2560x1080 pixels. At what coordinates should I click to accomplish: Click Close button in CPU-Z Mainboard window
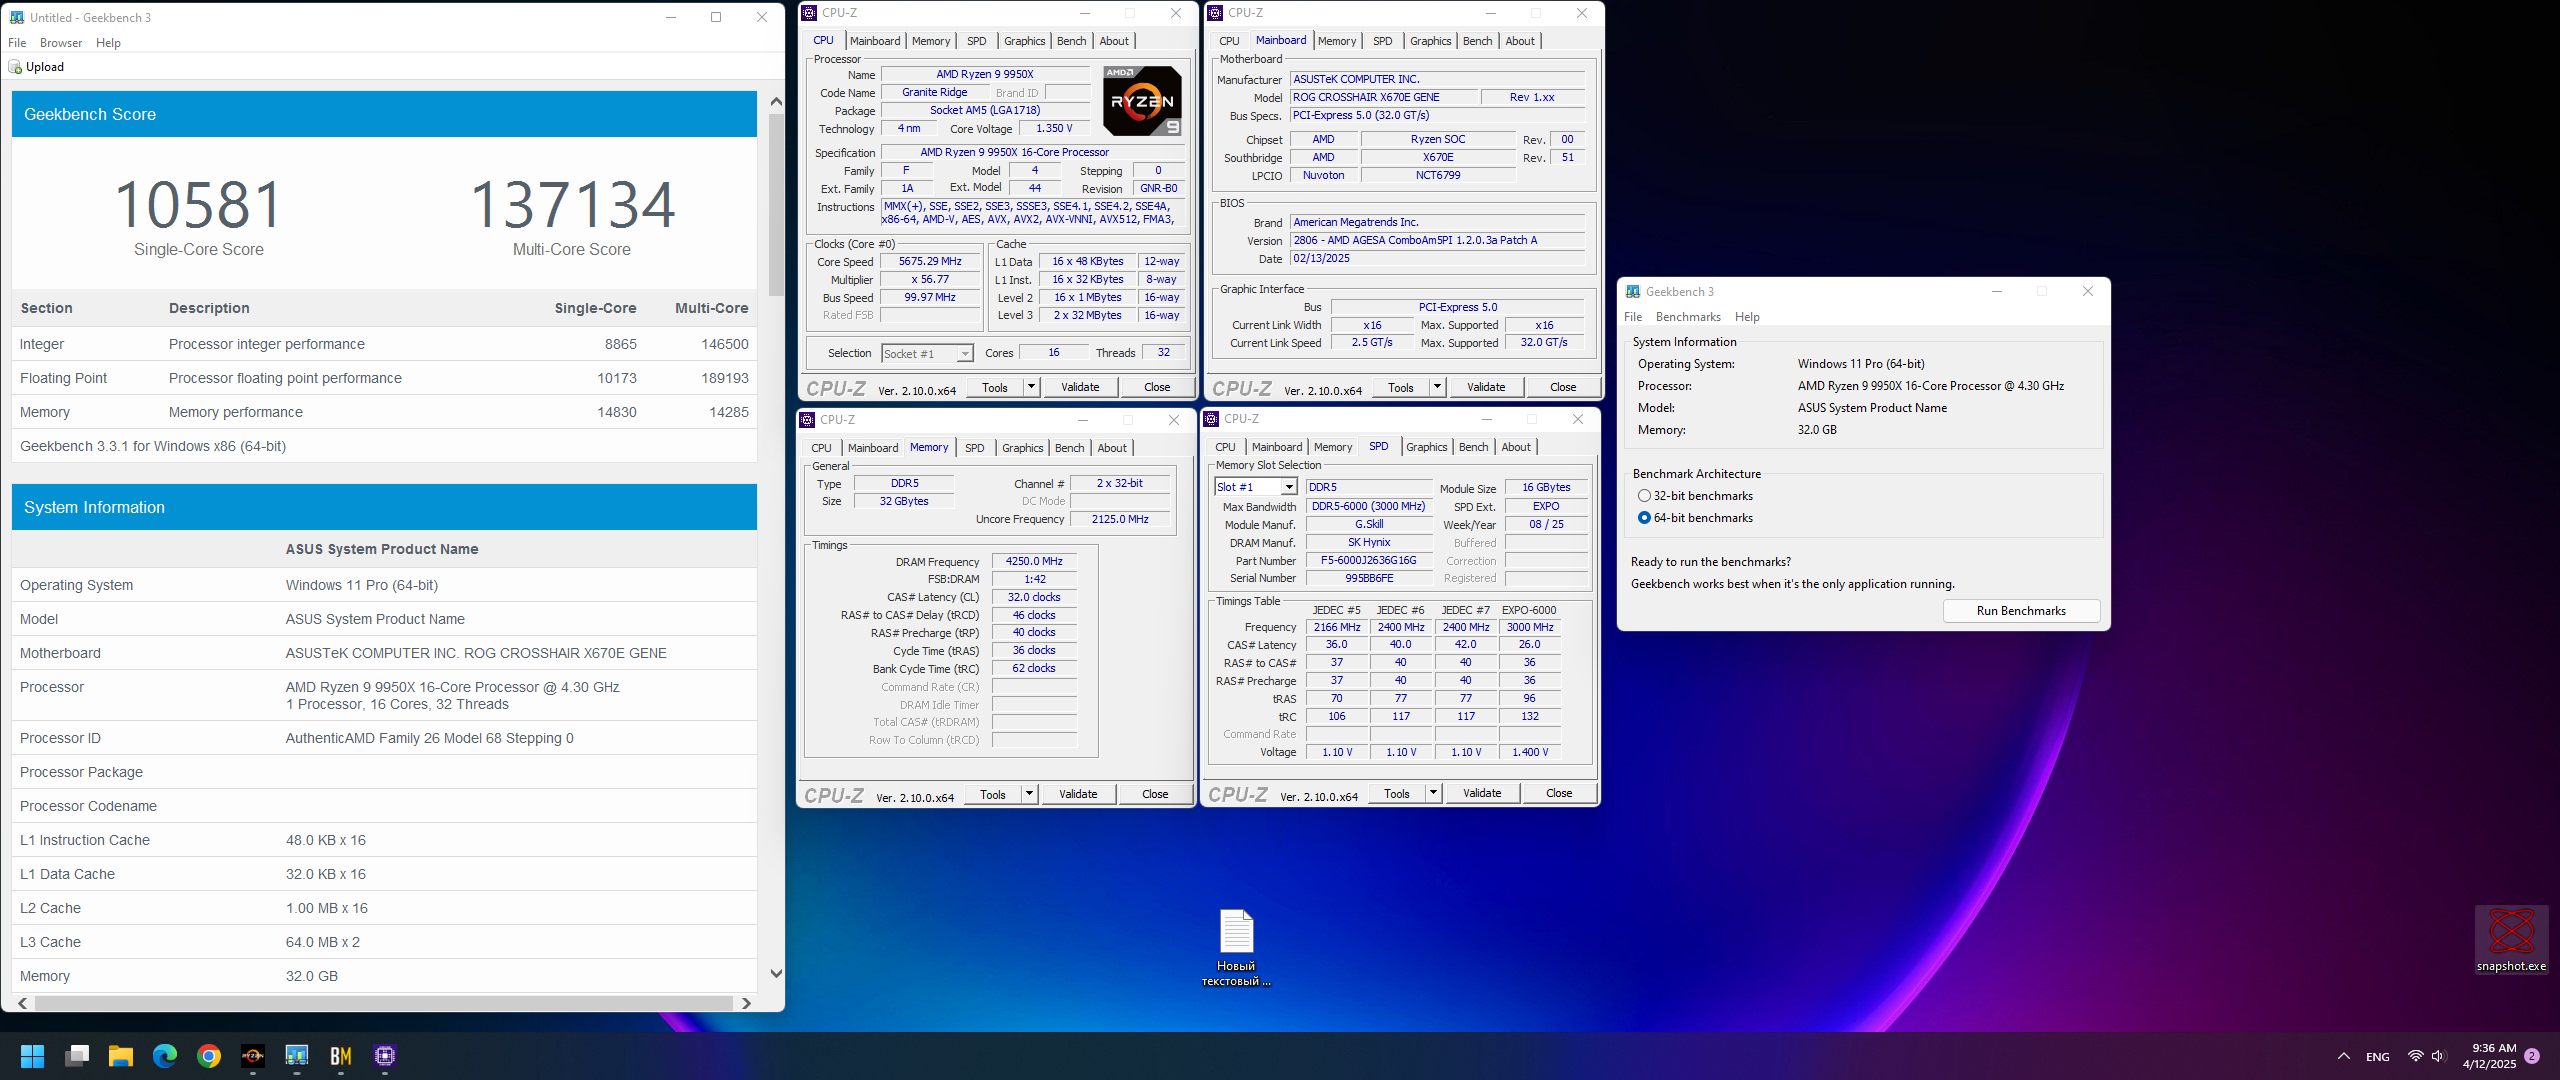pyautogui.click(x=1563, y=387)
